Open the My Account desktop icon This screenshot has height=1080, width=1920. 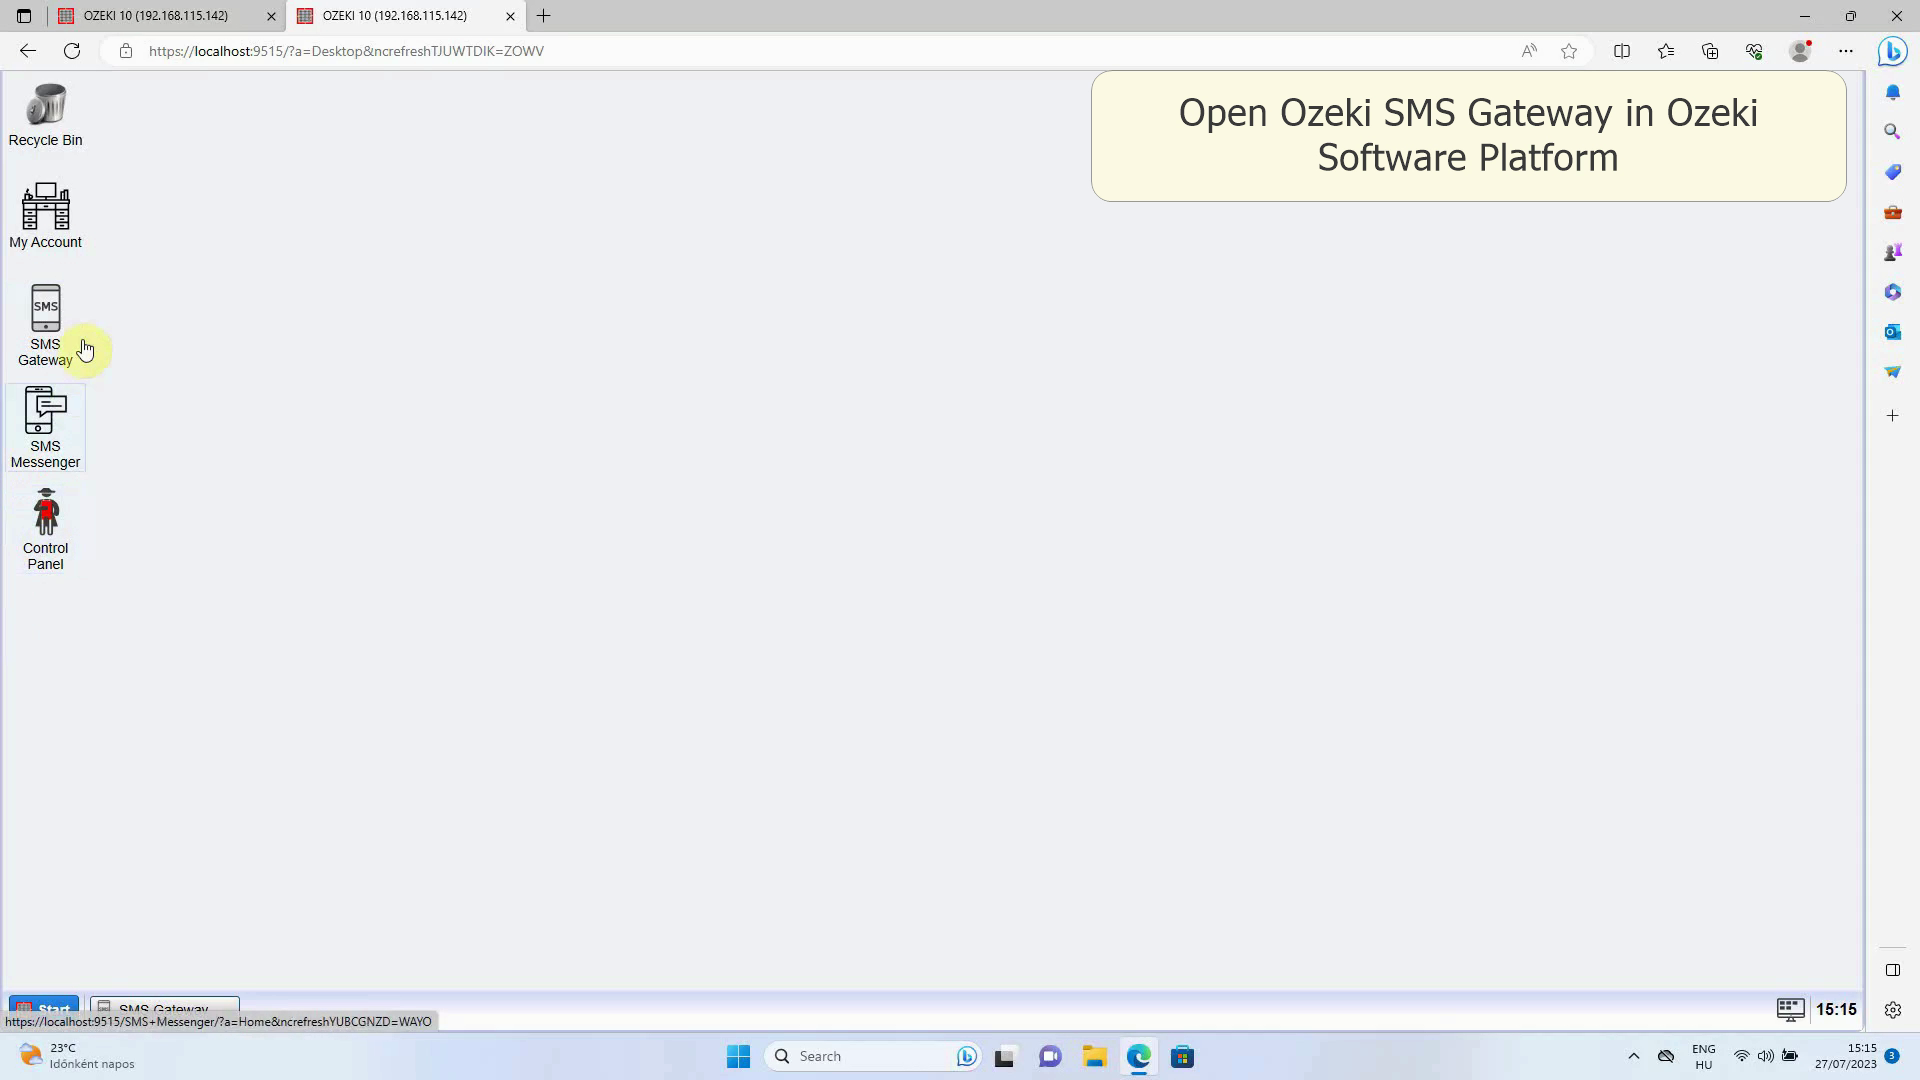click(45, 216)
